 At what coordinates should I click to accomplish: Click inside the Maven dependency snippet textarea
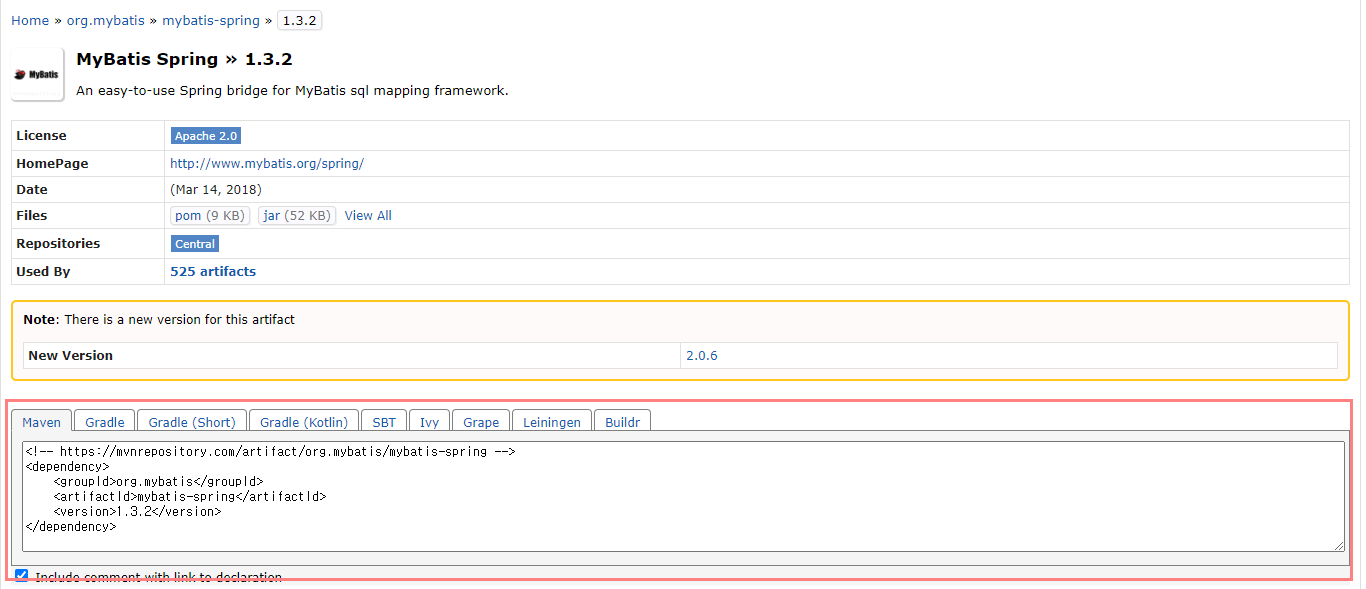coord(683,496)
